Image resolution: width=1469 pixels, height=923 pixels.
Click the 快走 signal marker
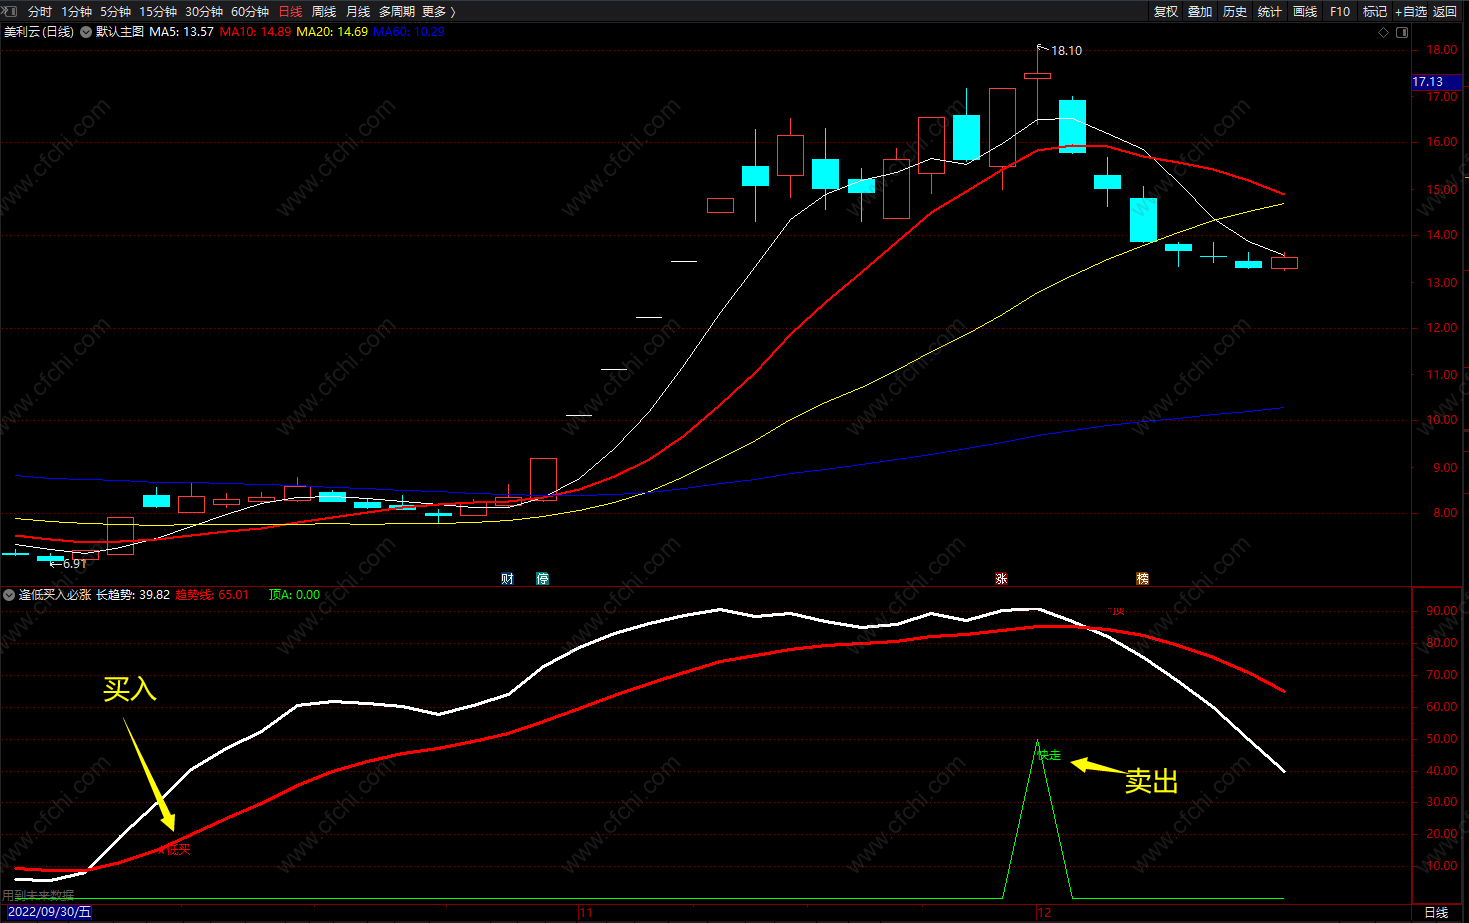click(x=1049, y=755)
